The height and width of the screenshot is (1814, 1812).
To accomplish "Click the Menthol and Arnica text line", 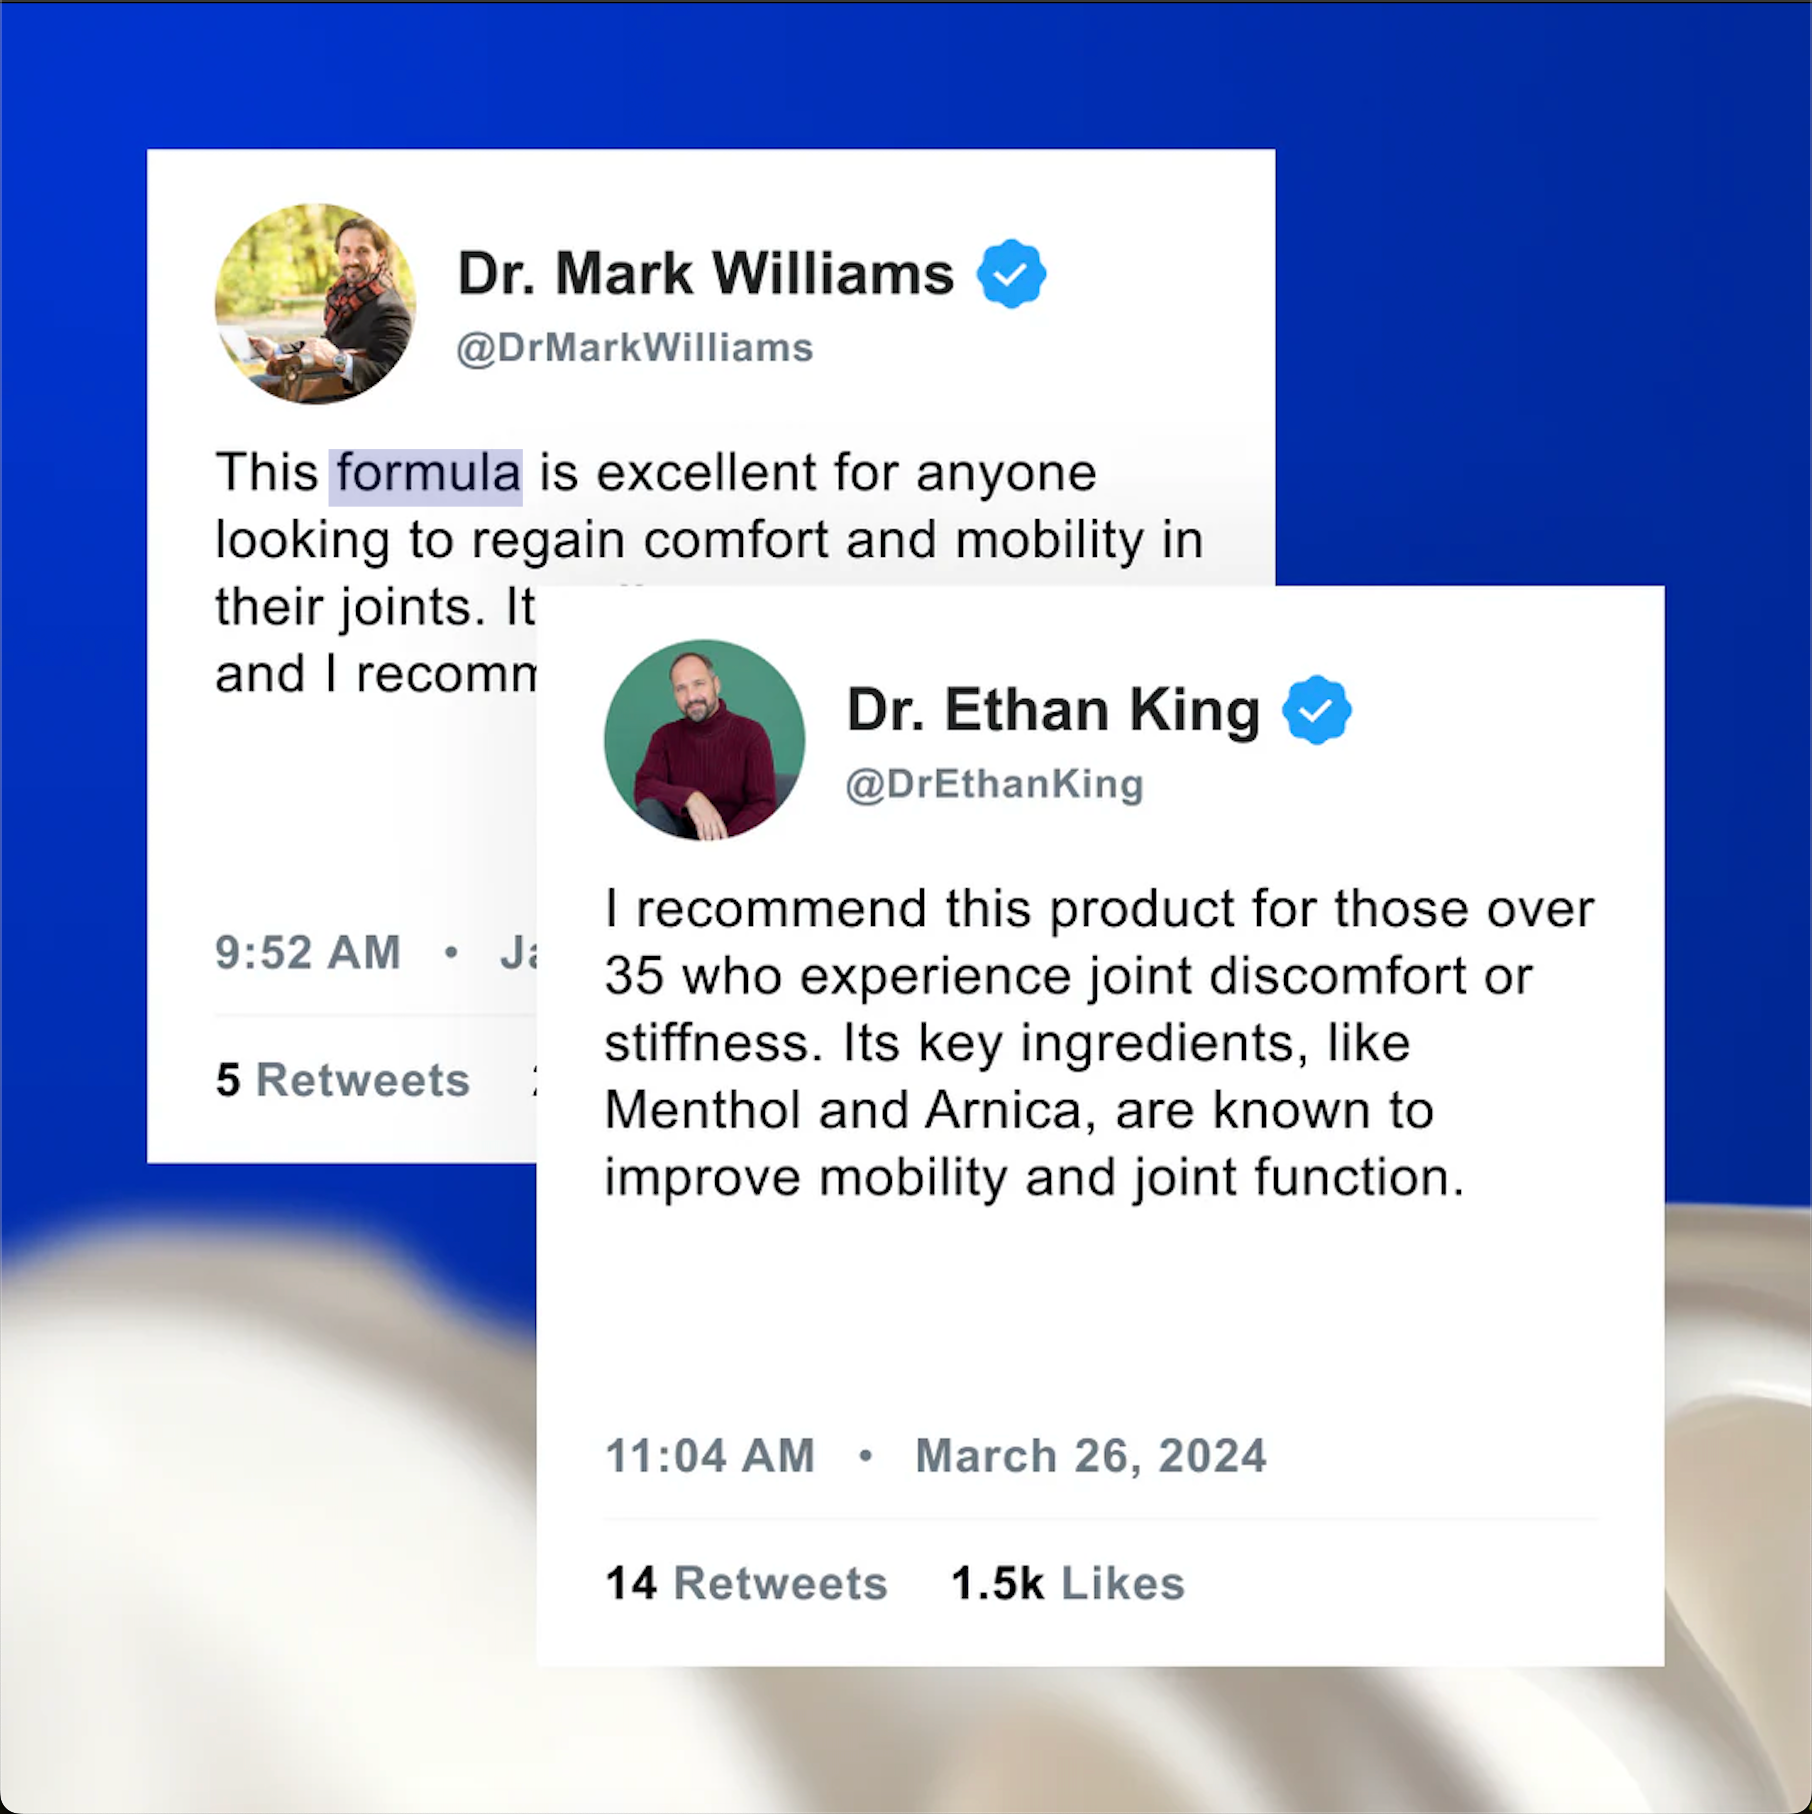I will pos(1019,1110).
